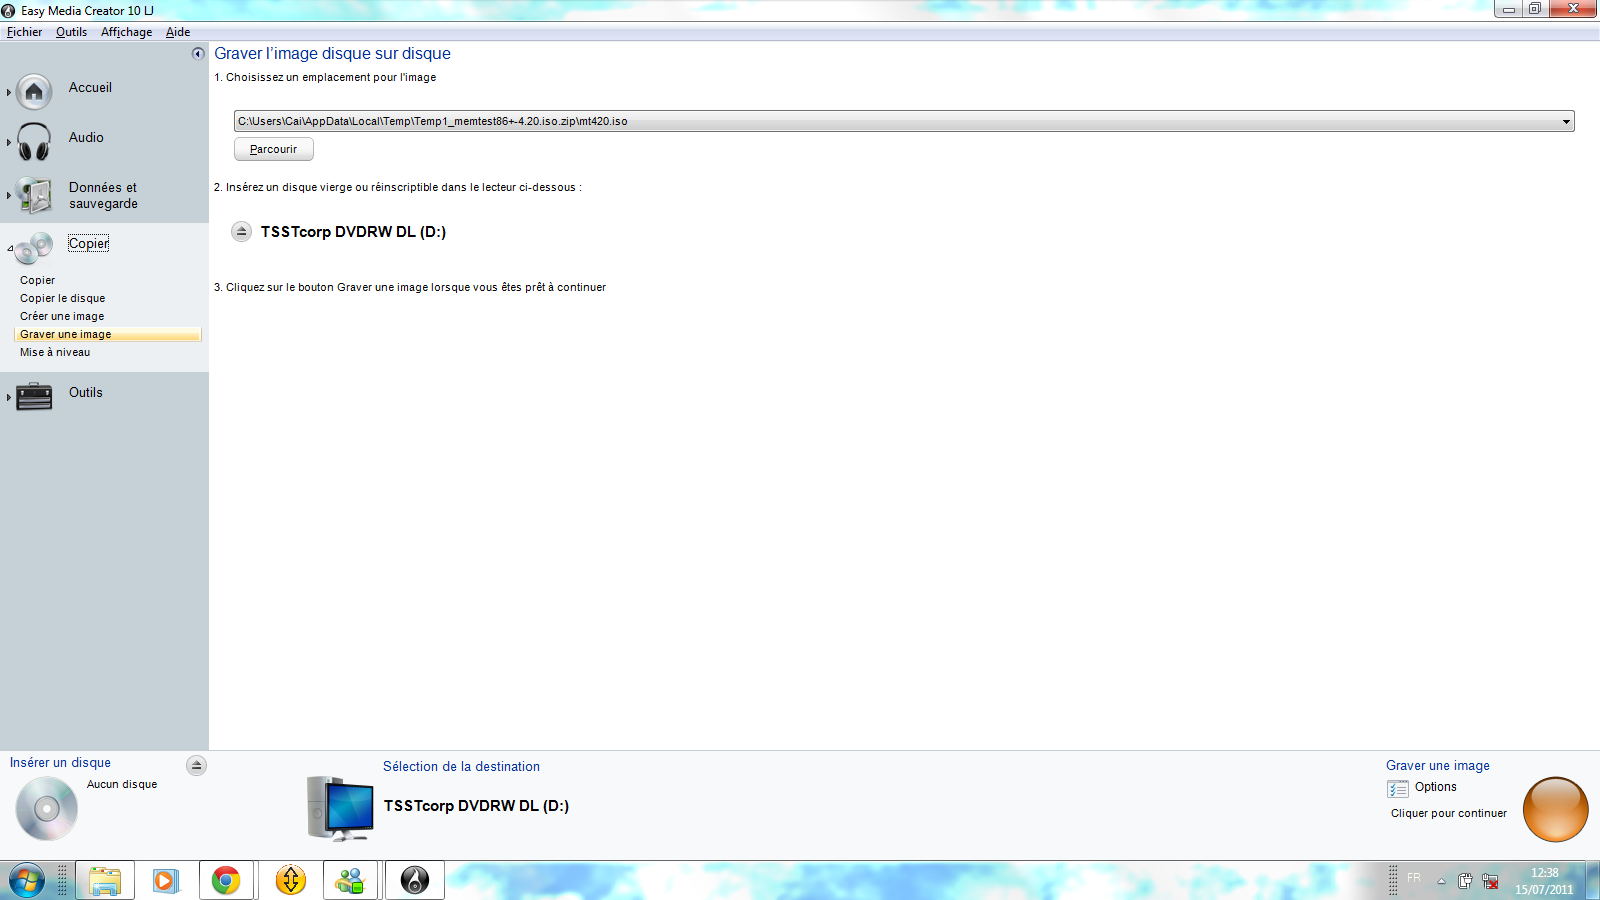The width and height of the screenshot is (1600, 900).
Task: Click the Copier section heading label
Action: 89,244
